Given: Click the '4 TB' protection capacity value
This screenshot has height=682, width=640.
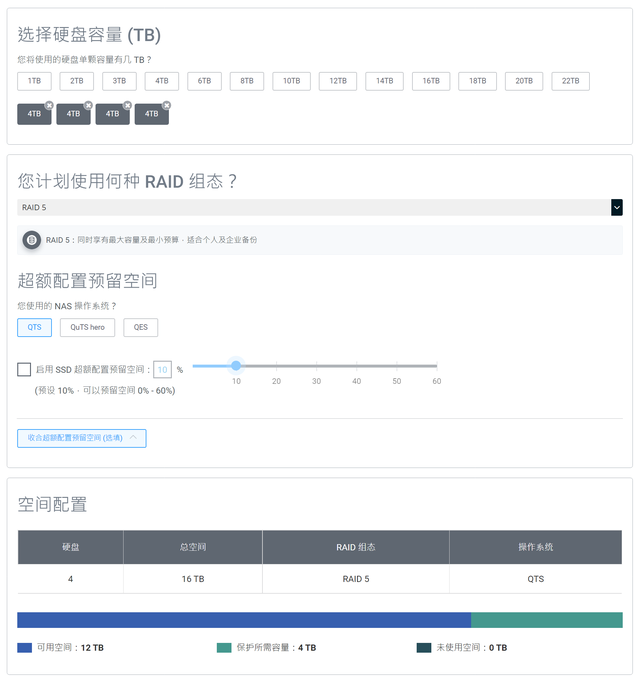Looking at the screenshot, I should tap(307, 648).
